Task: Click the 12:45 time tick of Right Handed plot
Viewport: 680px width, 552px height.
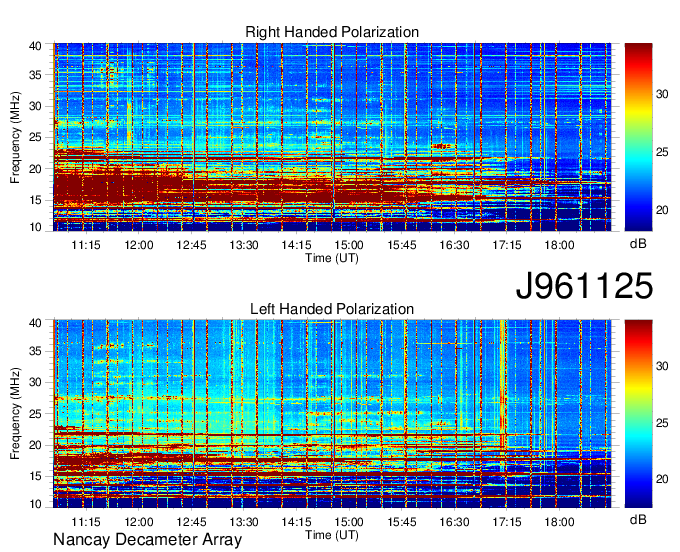Action: pyautogui.click(x=191, y=245)
